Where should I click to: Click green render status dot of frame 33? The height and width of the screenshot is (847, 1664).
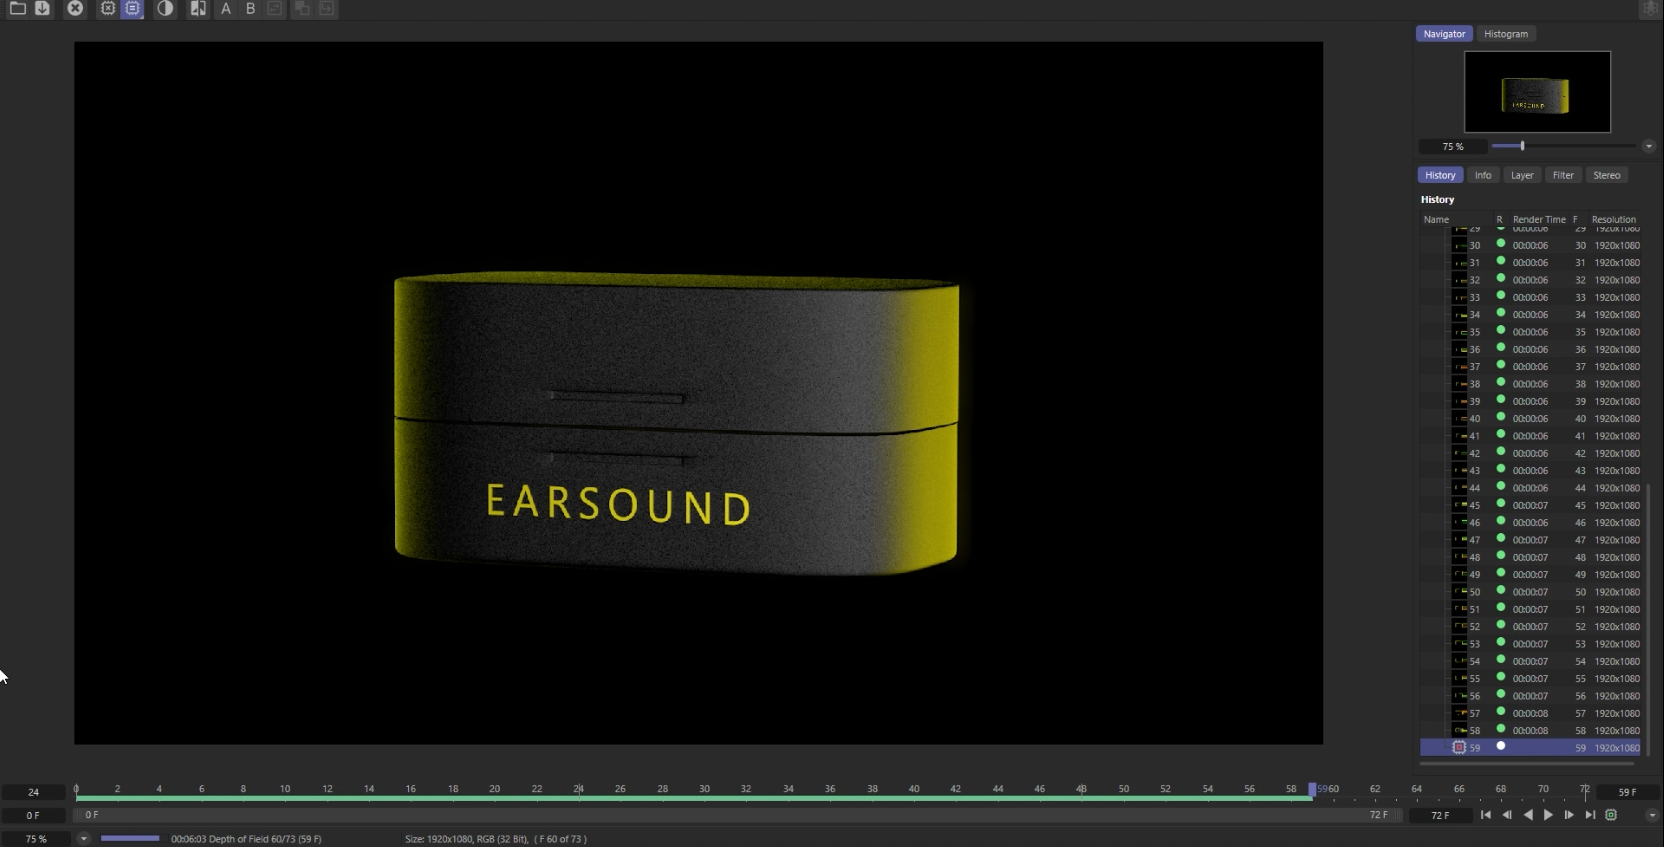point(1500,296)
